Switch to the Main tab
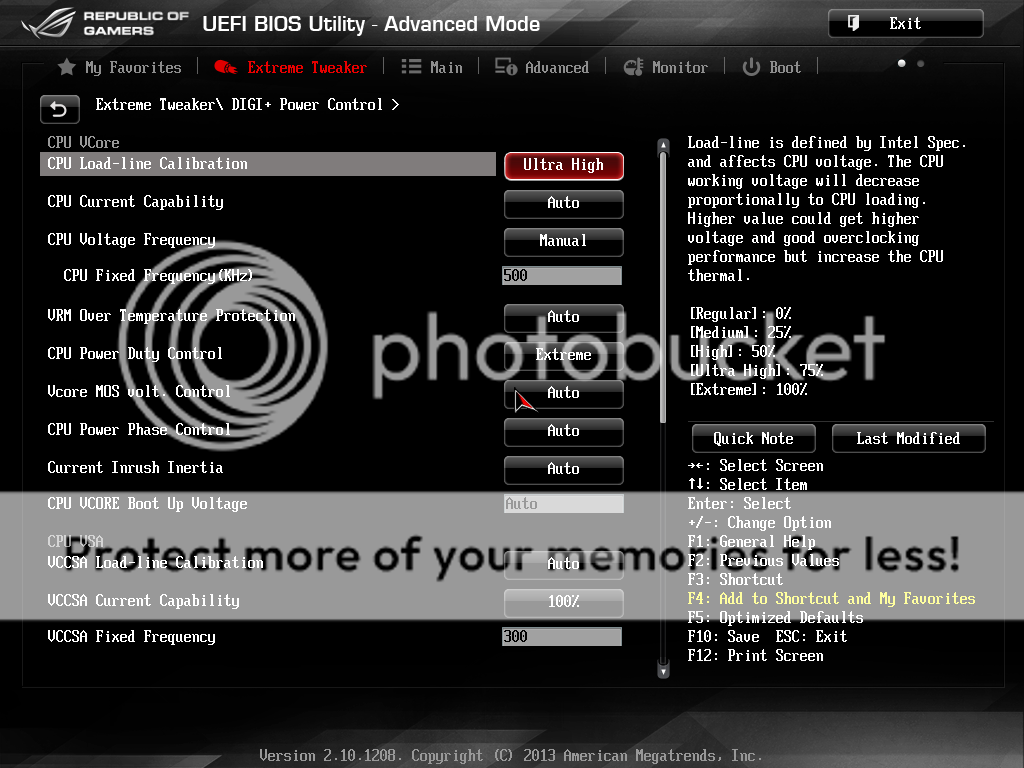 tap(445, 67)
